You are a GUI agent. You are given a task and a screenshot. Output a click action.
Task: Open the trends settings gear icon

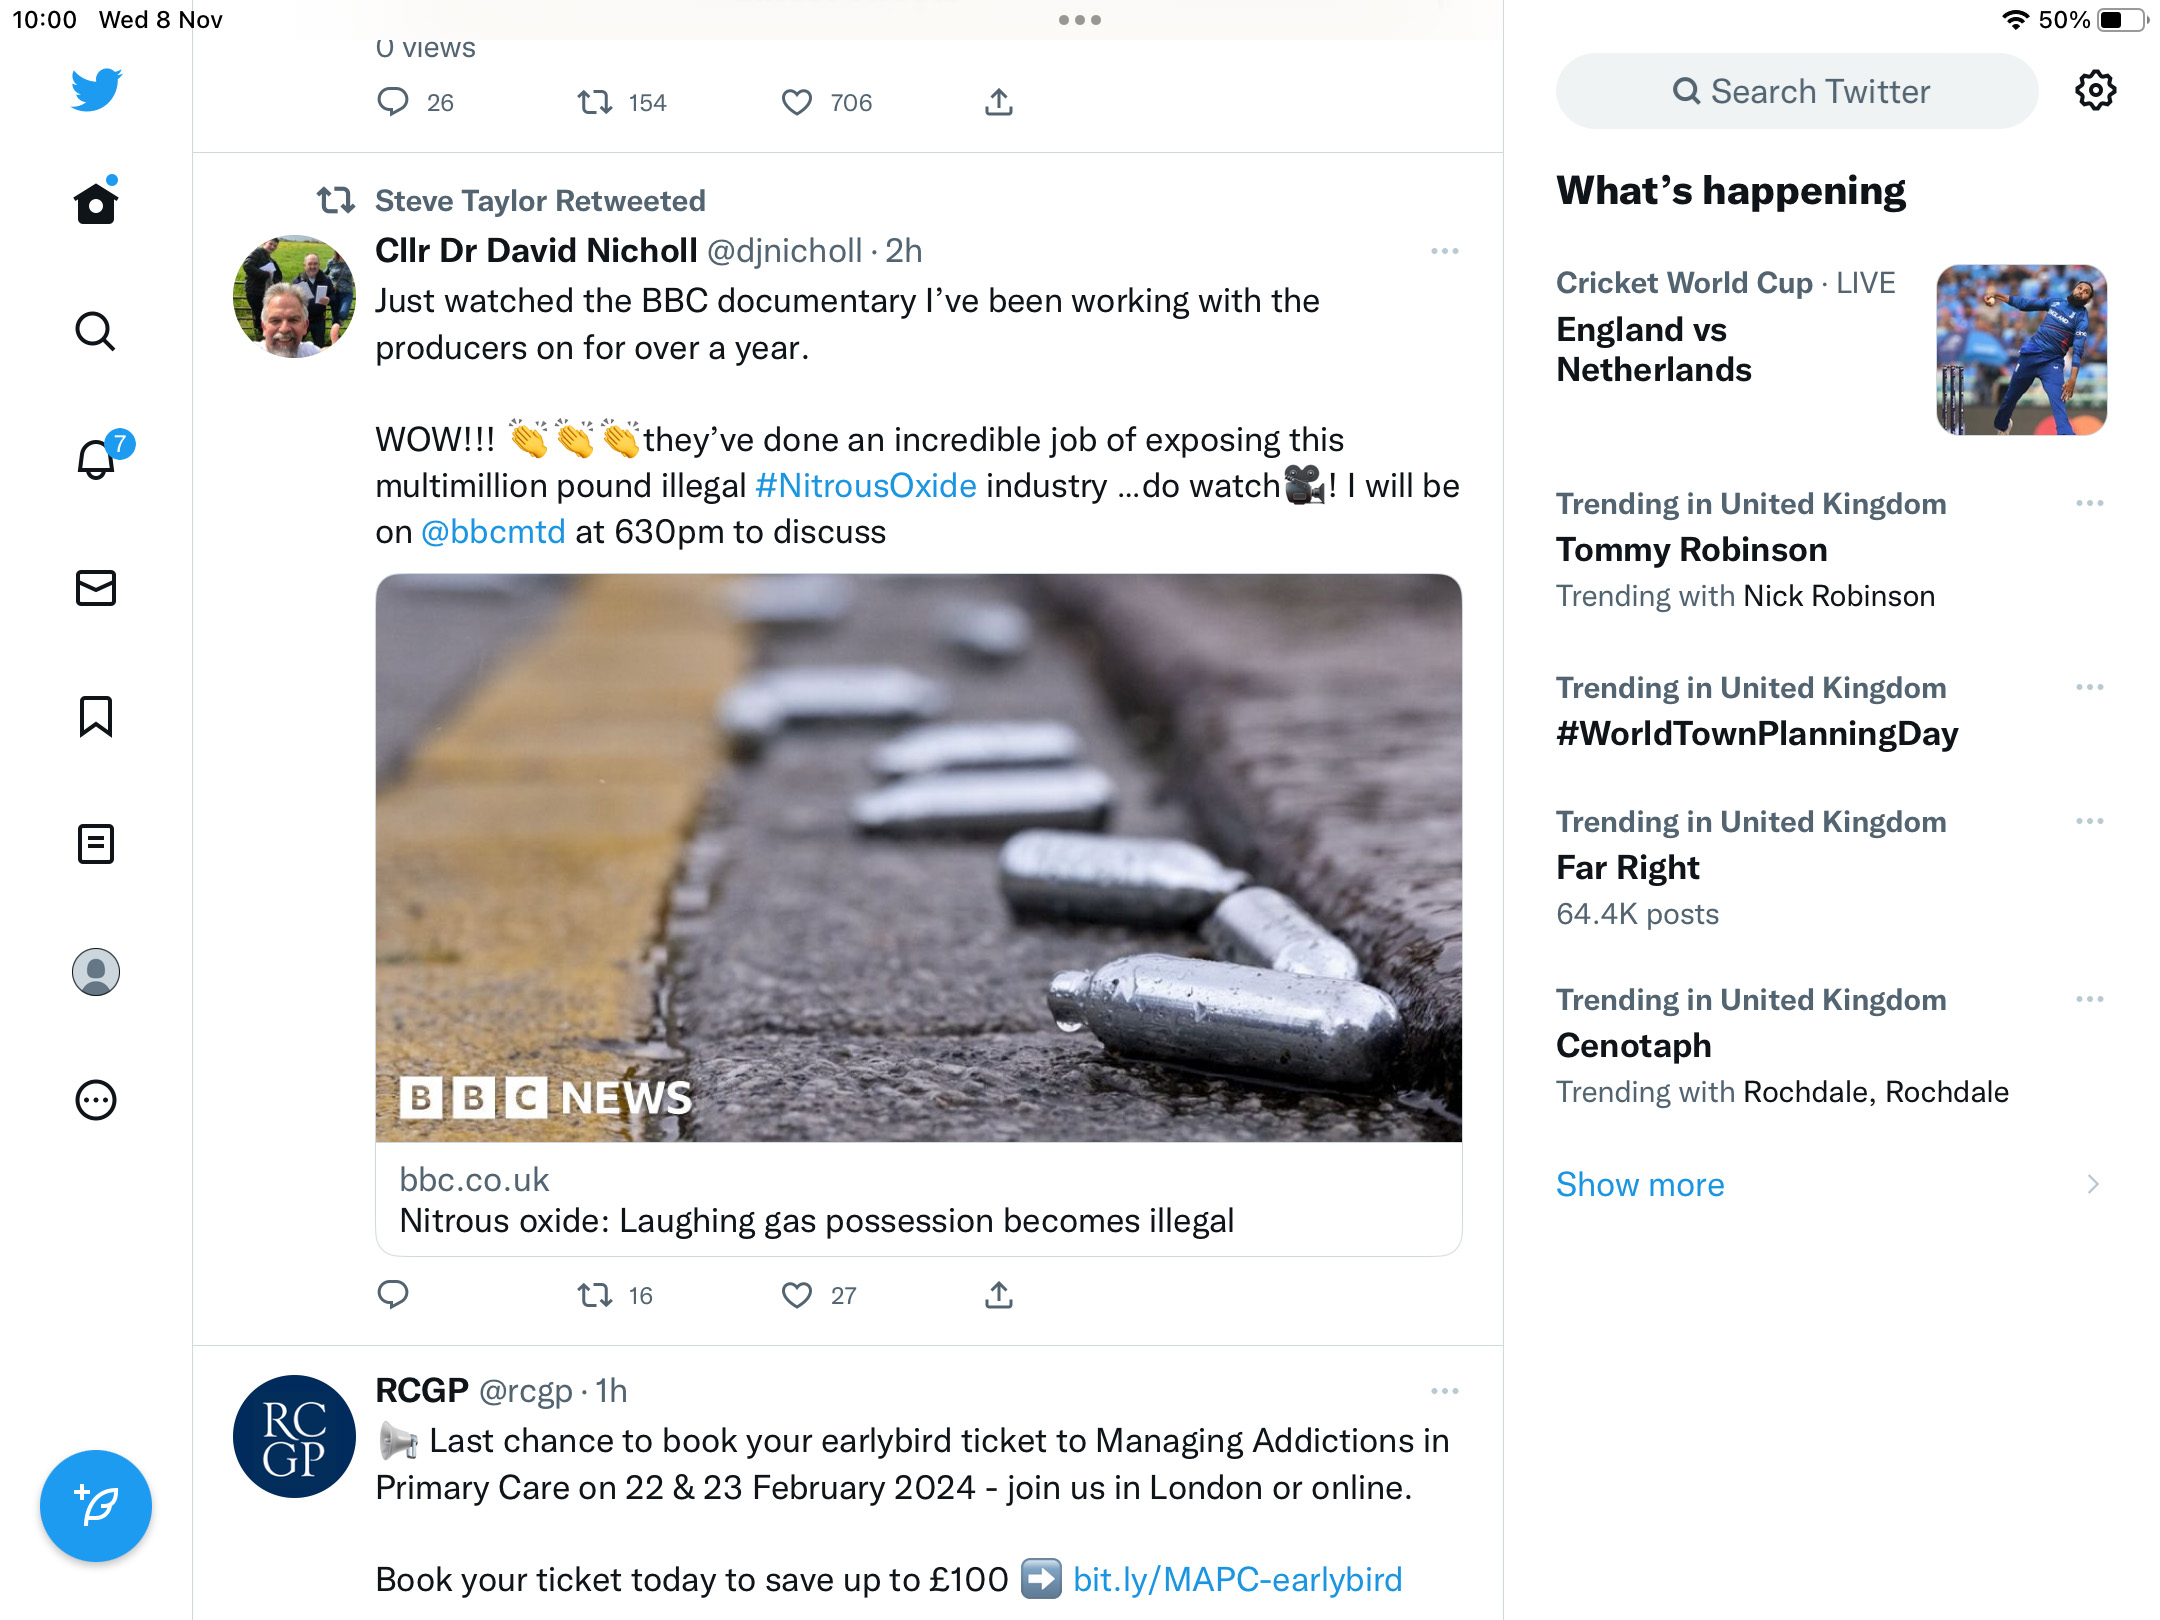click(2095, 91)
